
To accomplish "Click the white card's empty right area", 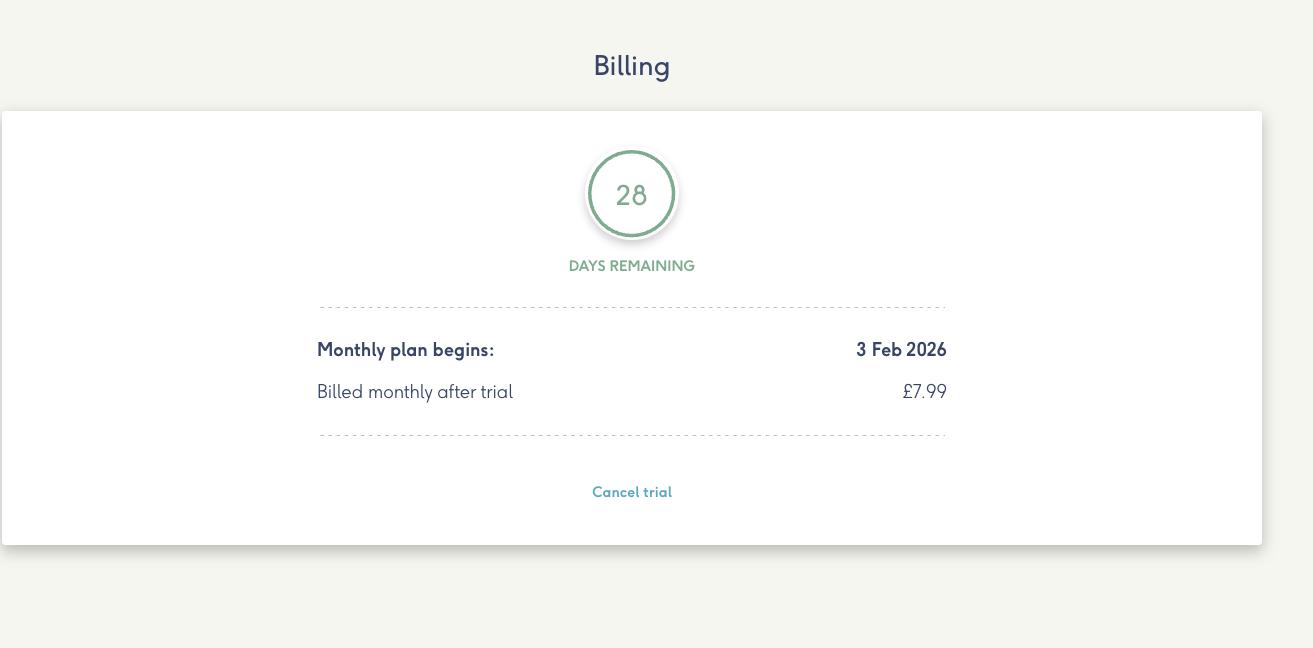I will pyautogui.click(x=1110, y=330).
